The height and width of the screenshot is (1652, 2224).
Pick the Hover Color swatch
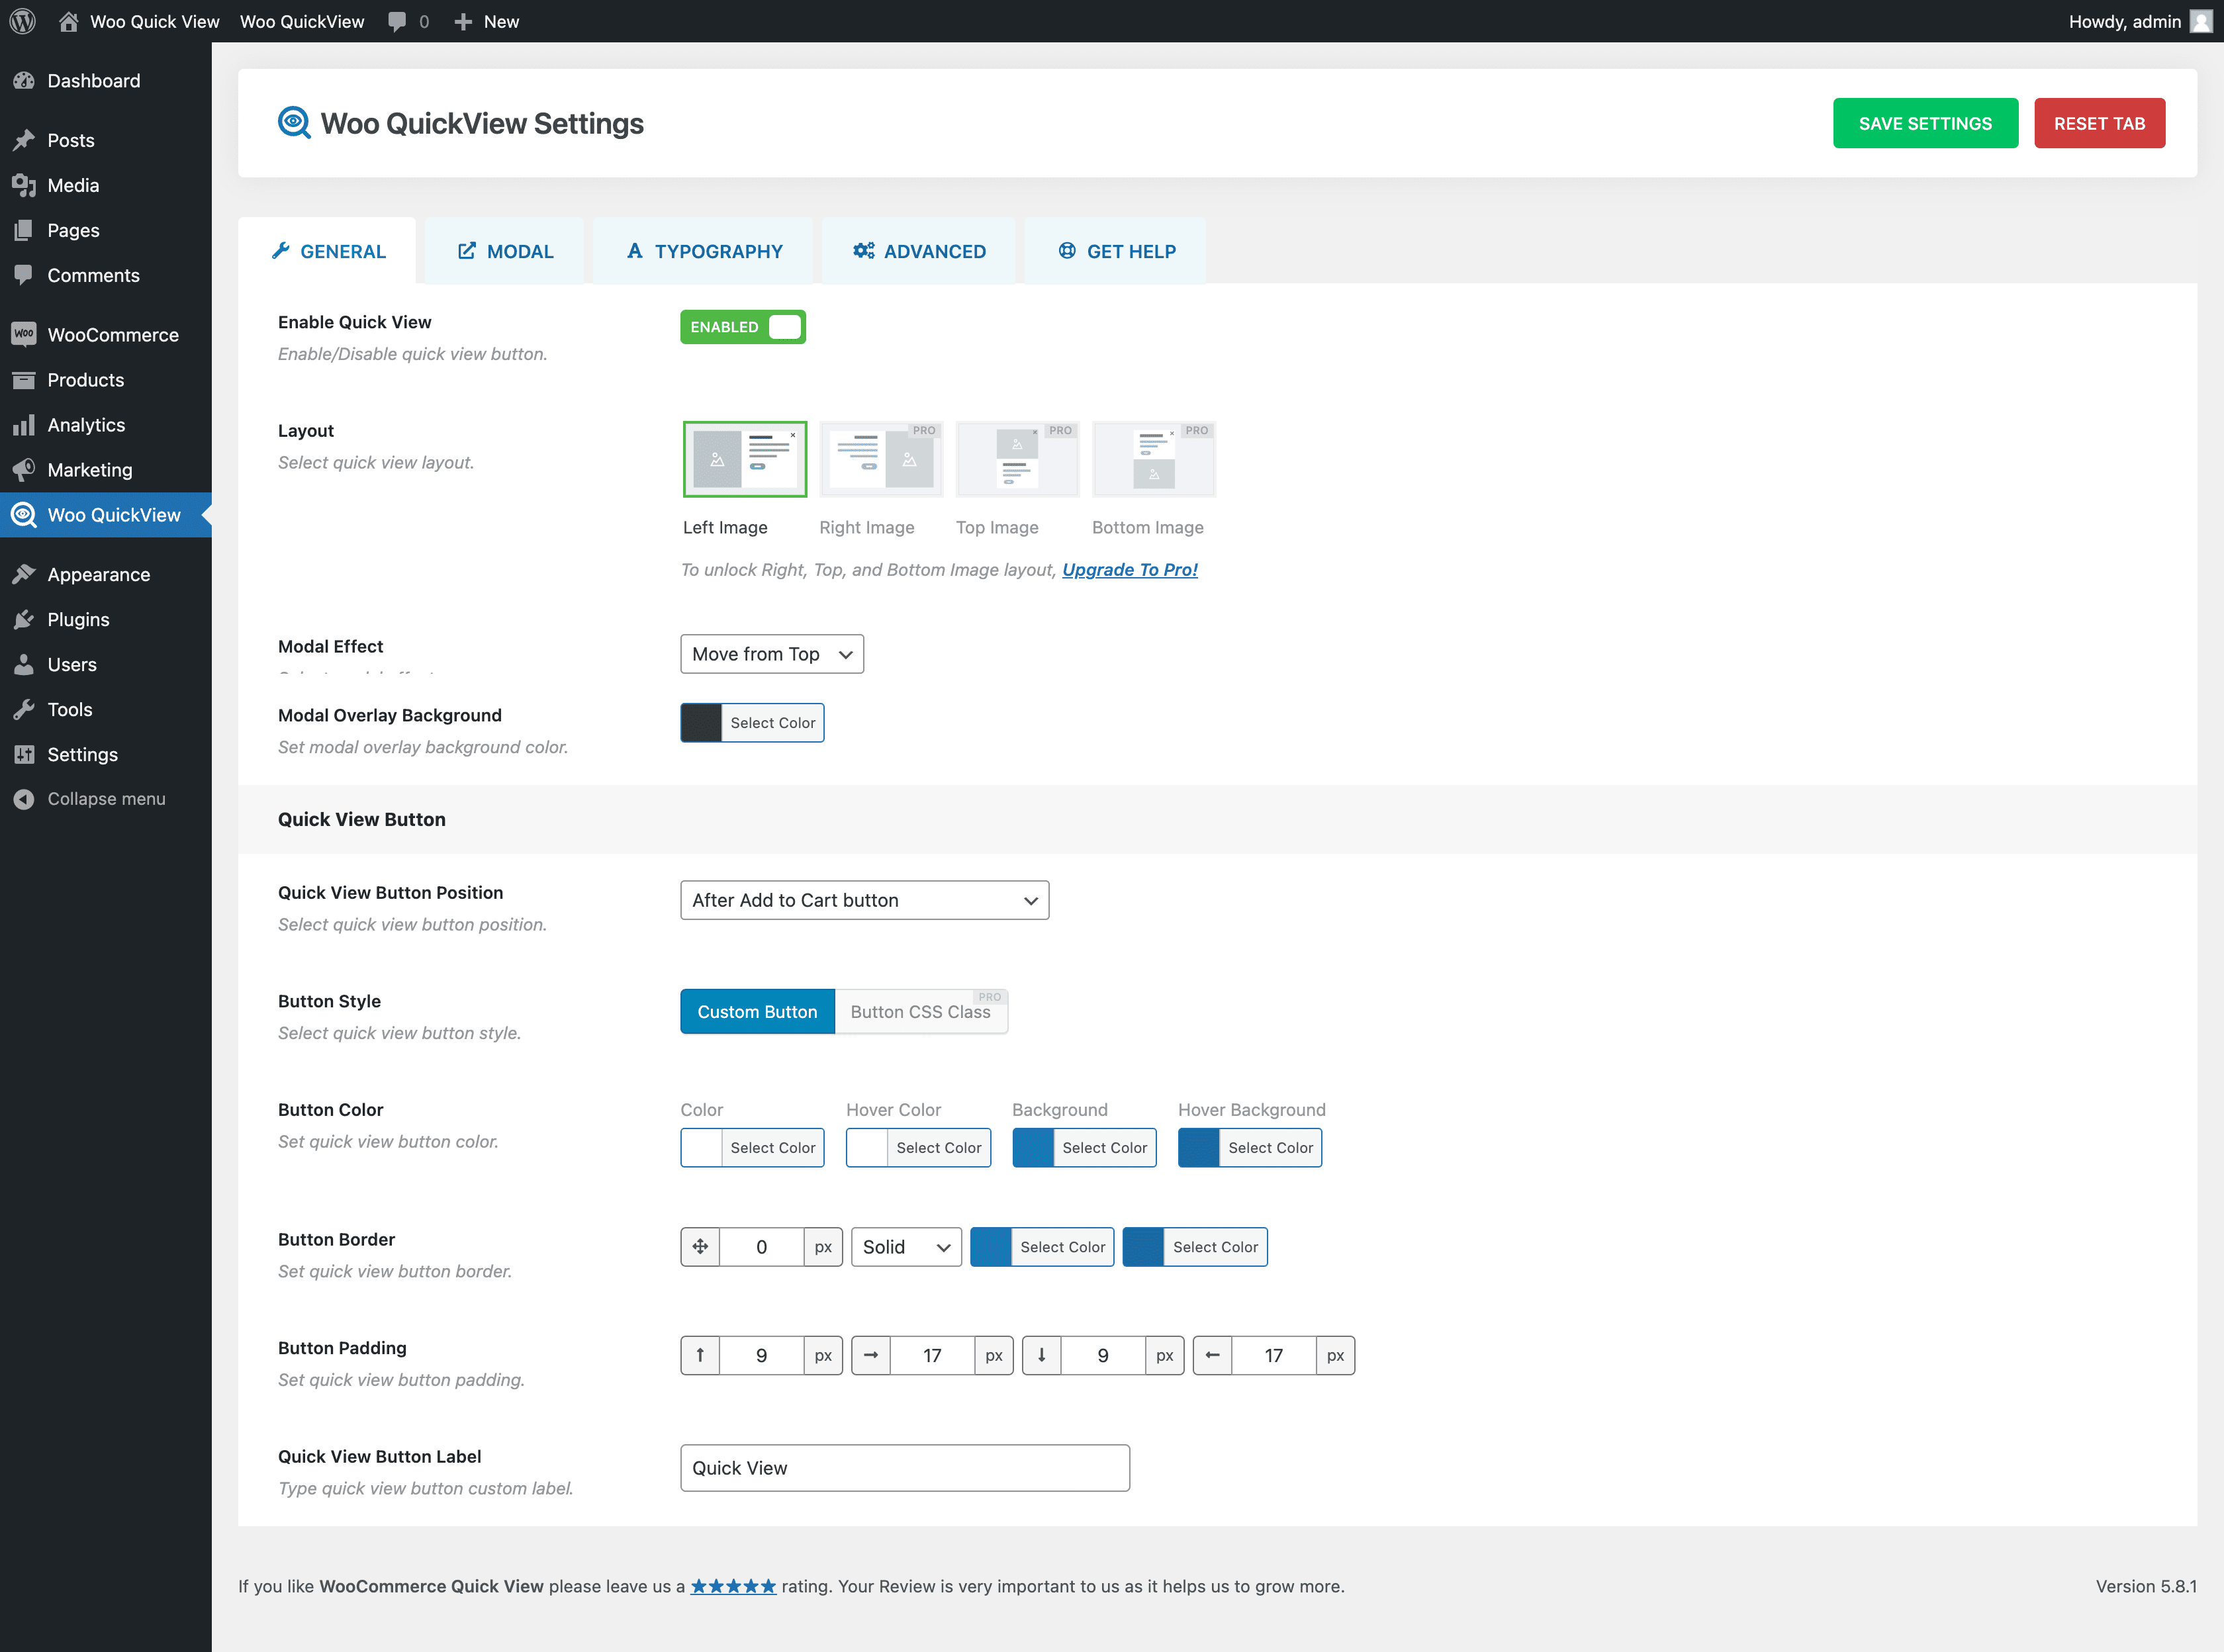(x=867, y=1148)
